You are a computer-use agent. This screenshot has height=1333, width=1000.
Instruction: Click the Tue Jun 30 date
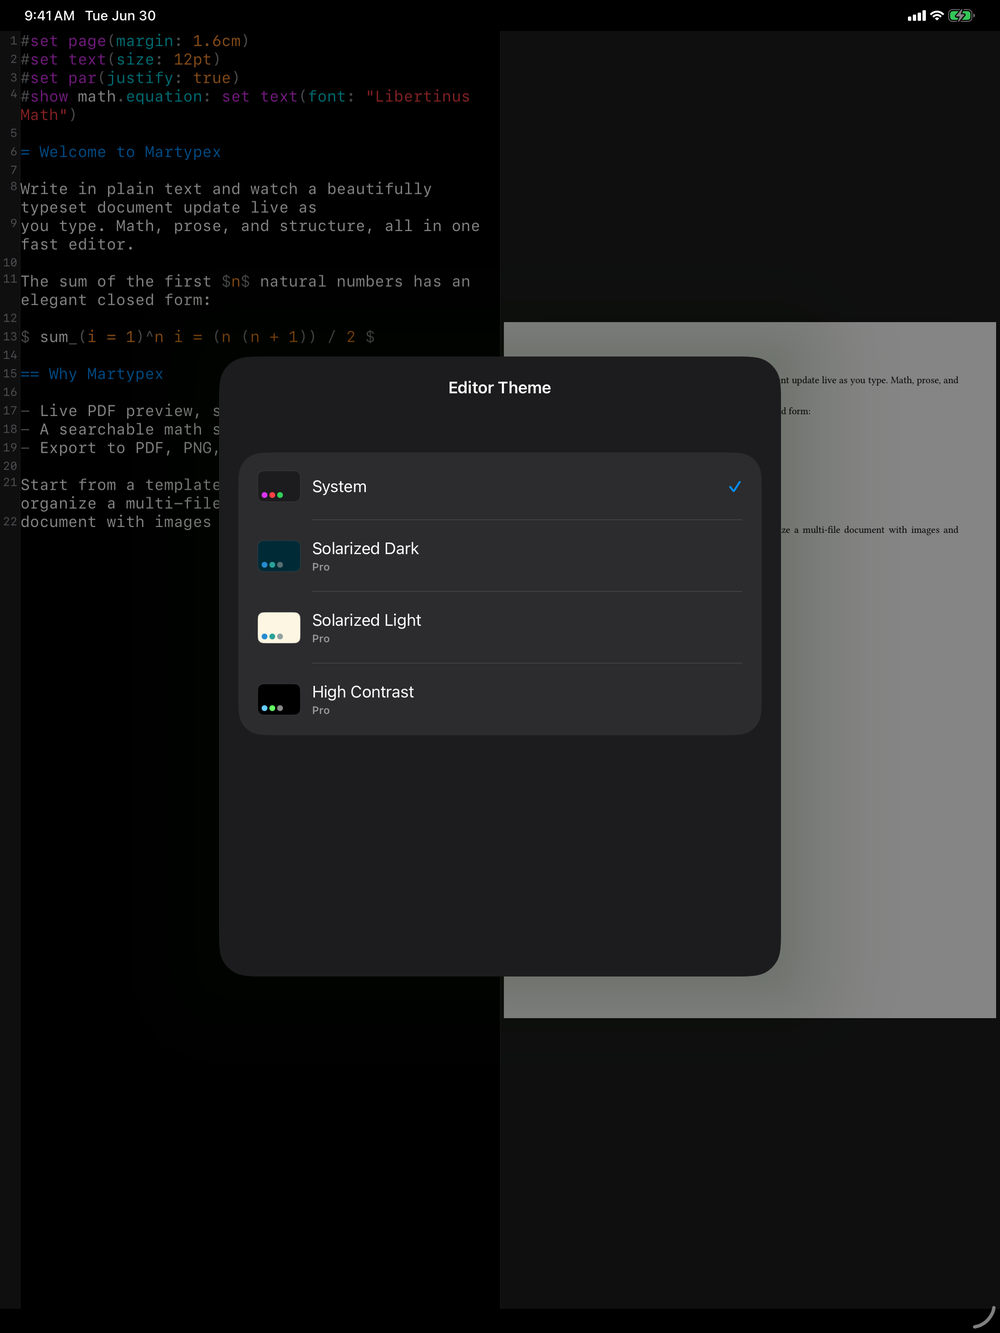tap(120, 16)
